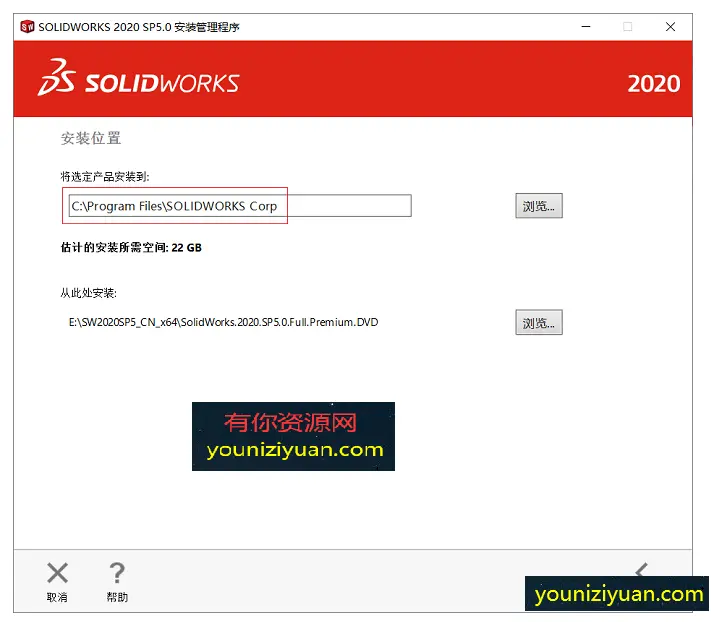Click the 安装位置 heading
The image size is (711, 622).
click(x=91, y=138)
